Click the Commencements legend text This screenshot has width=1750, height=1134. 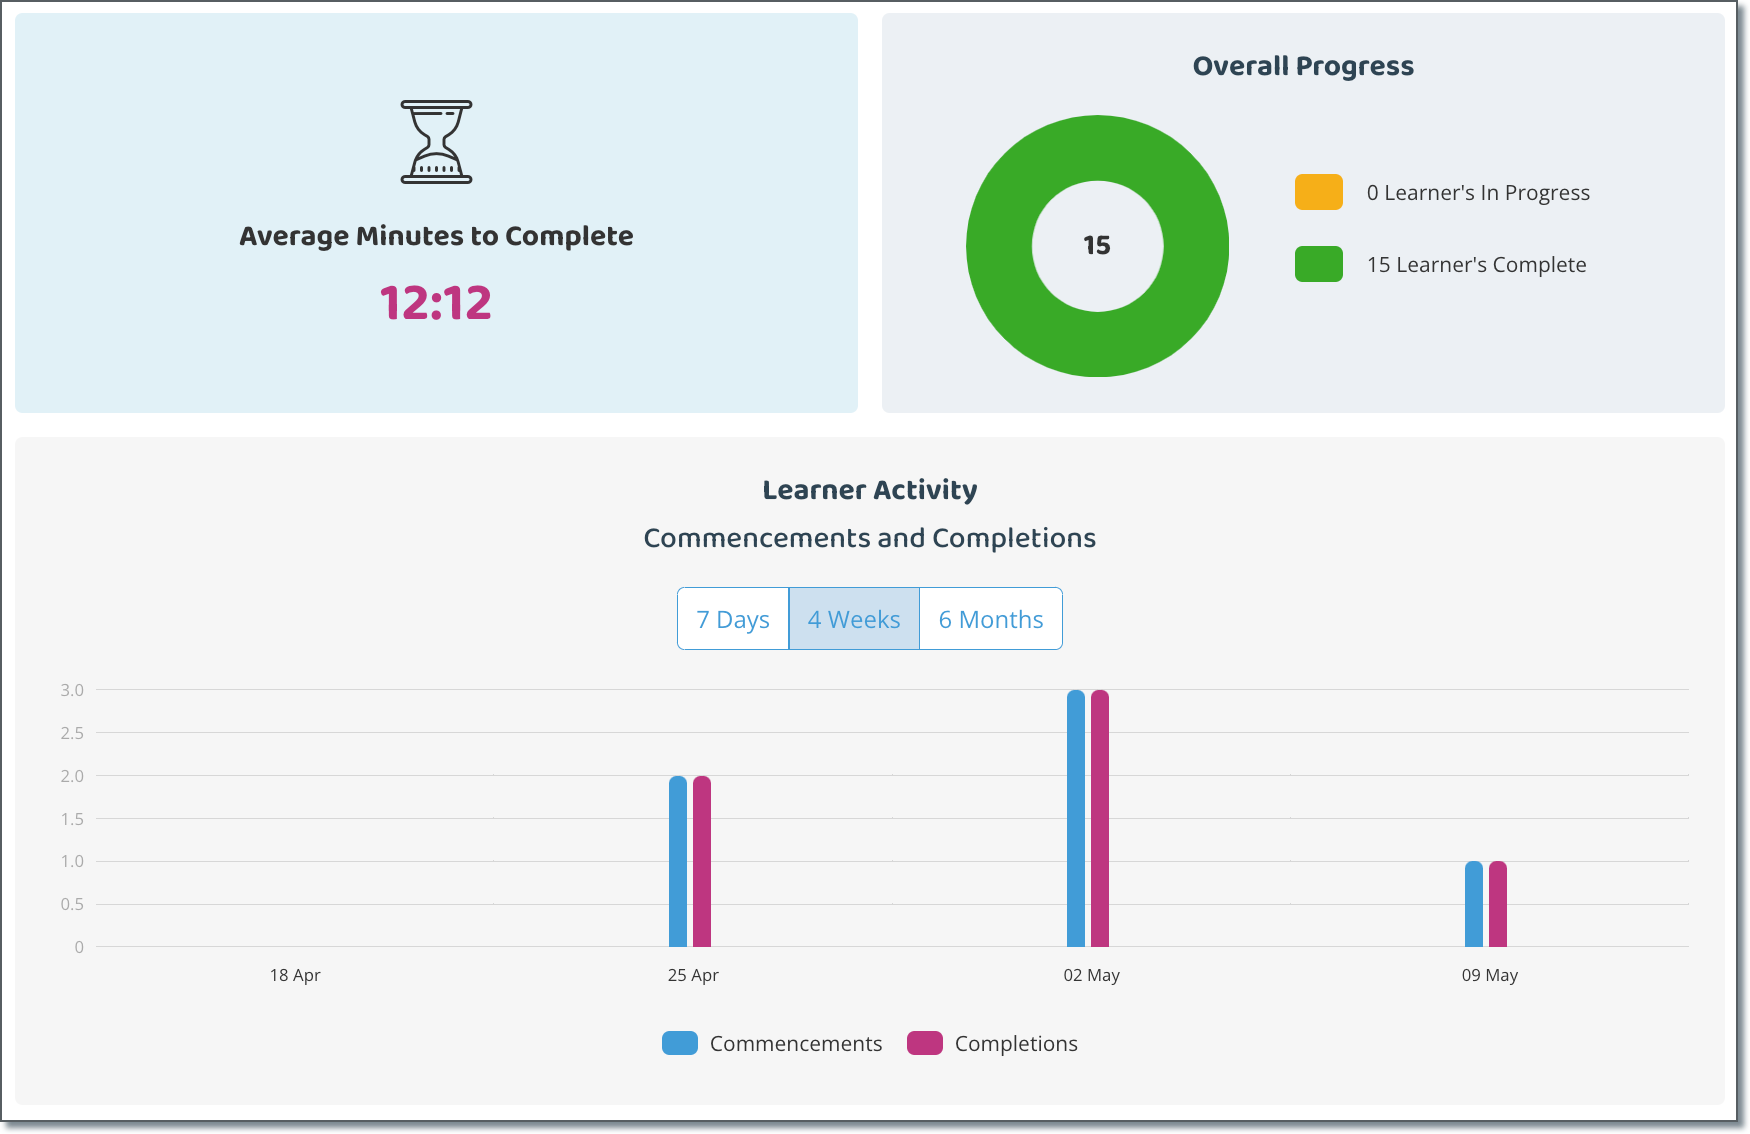pyautogui.click(x=796, y=1044)
